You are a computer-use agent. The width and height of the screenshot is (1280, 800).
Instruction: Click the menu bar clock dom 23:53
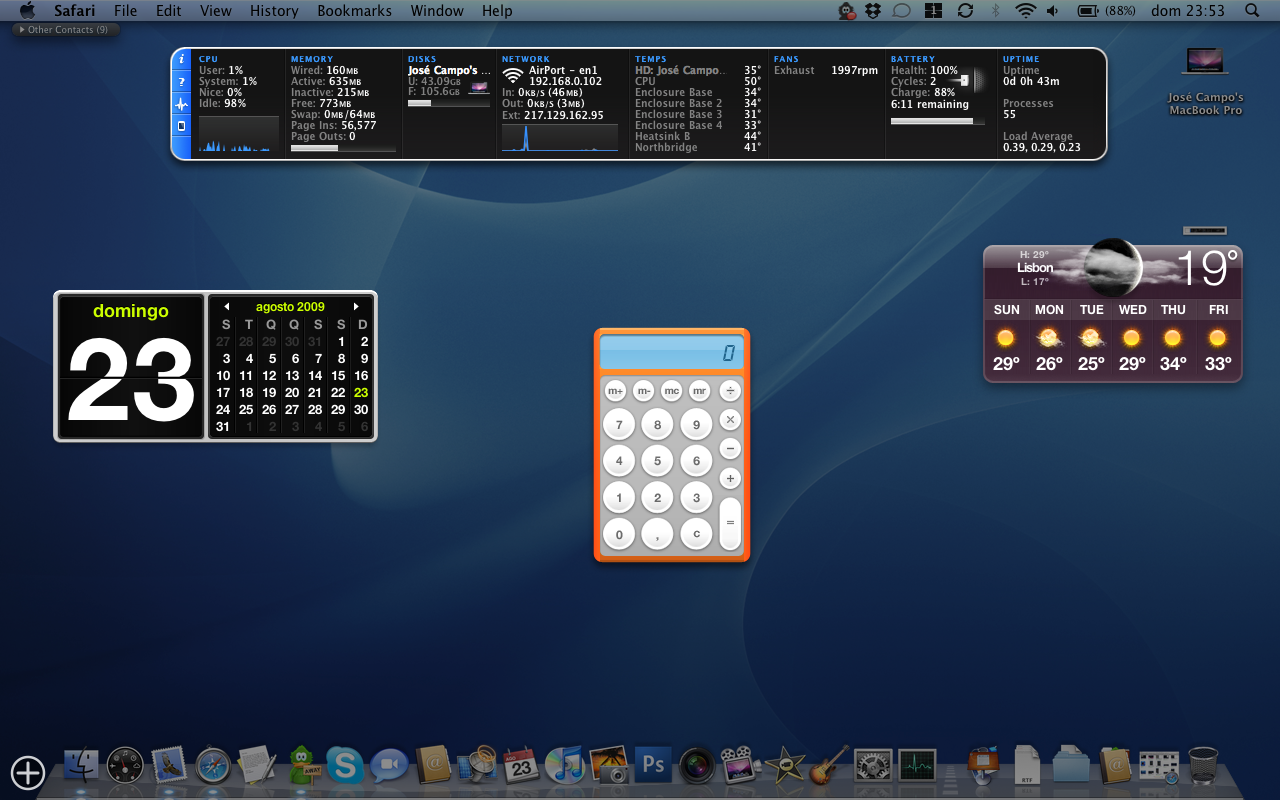pos(1188,11)
